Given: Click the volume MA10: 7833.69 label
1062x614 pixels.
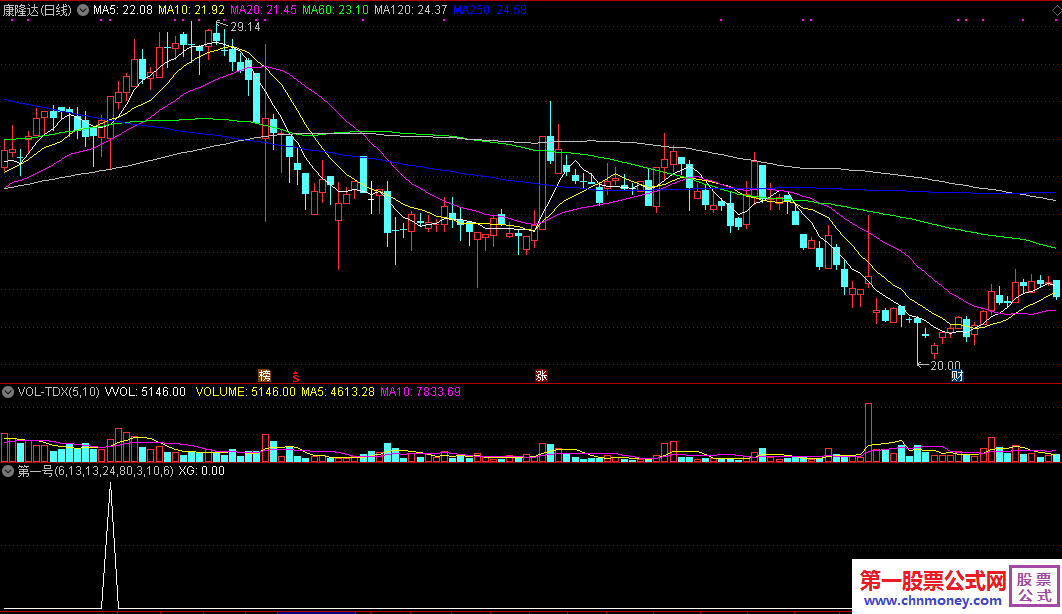Looking at the screenshot, I should tap(420, 391).
